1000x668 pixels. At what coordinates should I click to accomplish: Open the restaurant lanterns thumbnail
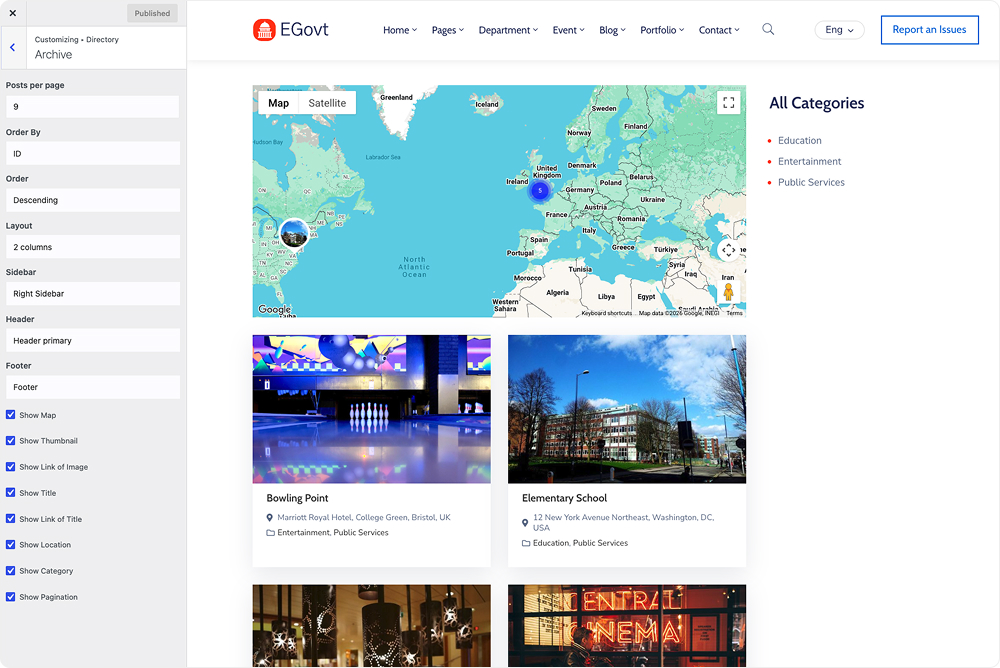372,626
